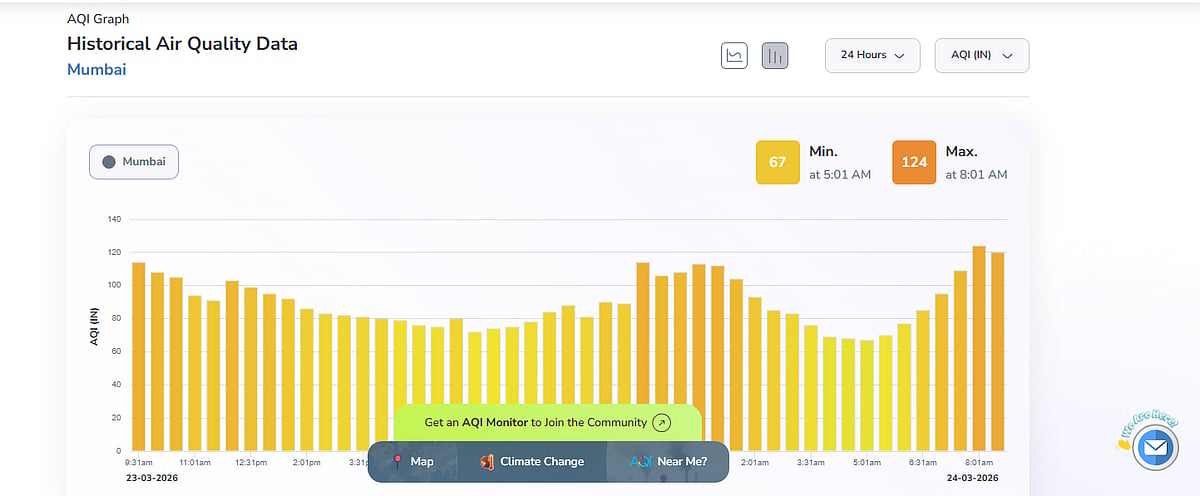Select the bar above 2:01pm label

pos(307,380)
